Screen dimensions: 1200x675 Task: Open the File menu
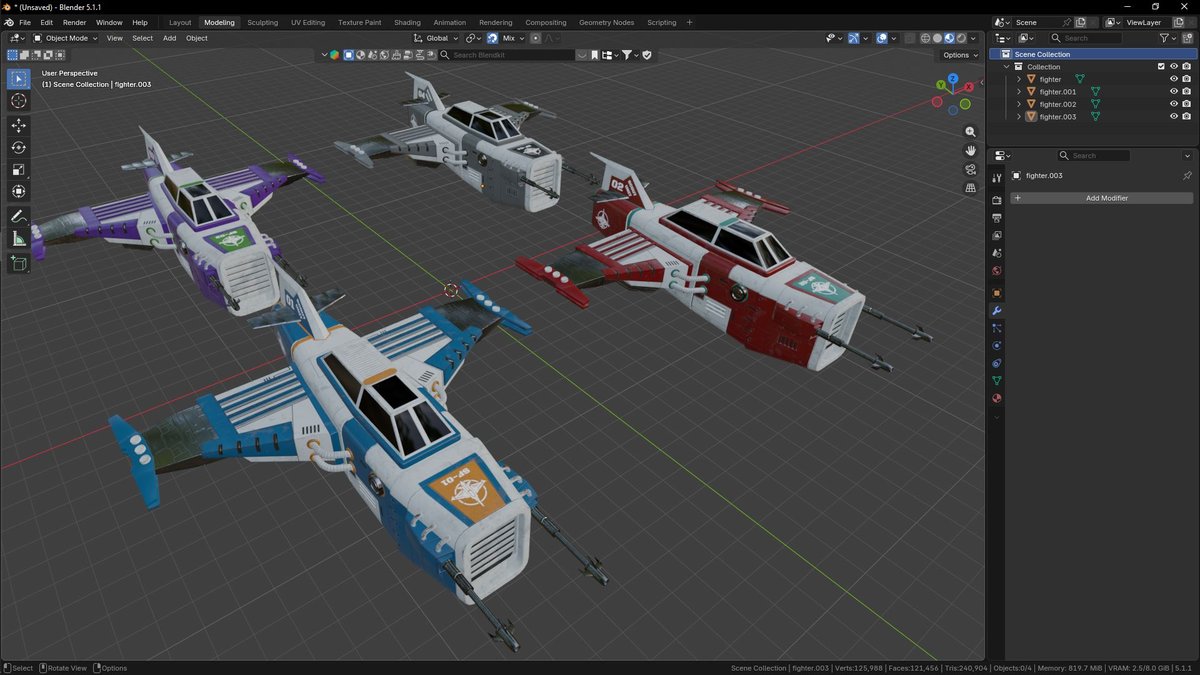coord(24,22)
